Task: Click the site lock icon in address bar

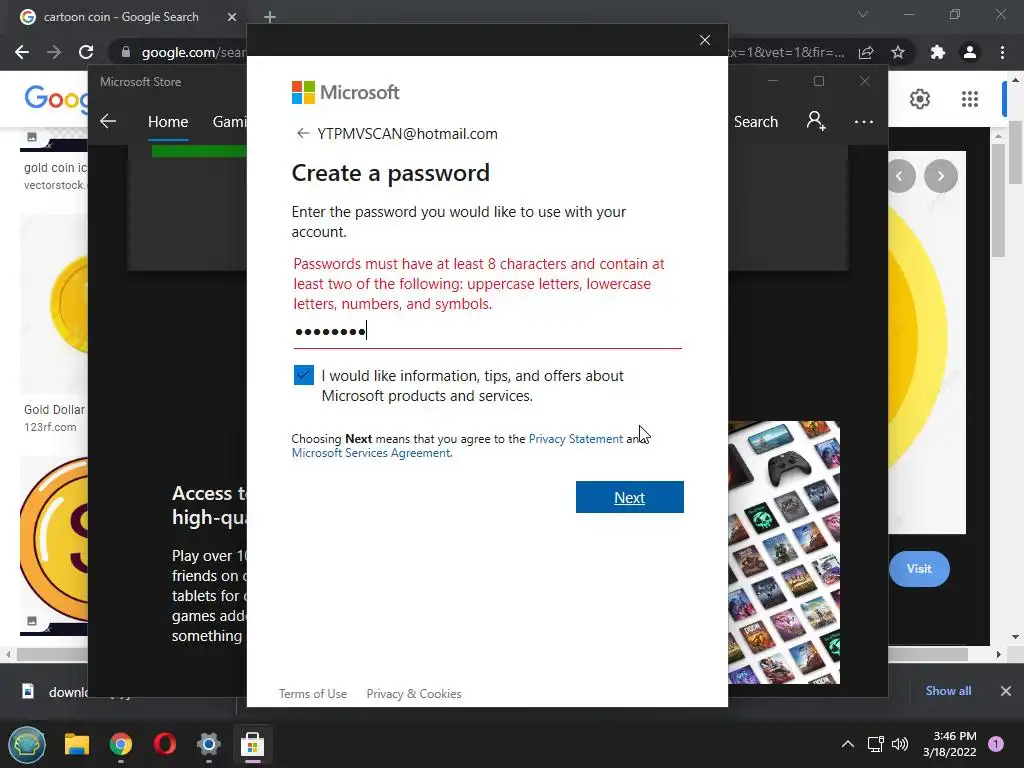Action: pos(126,52)
